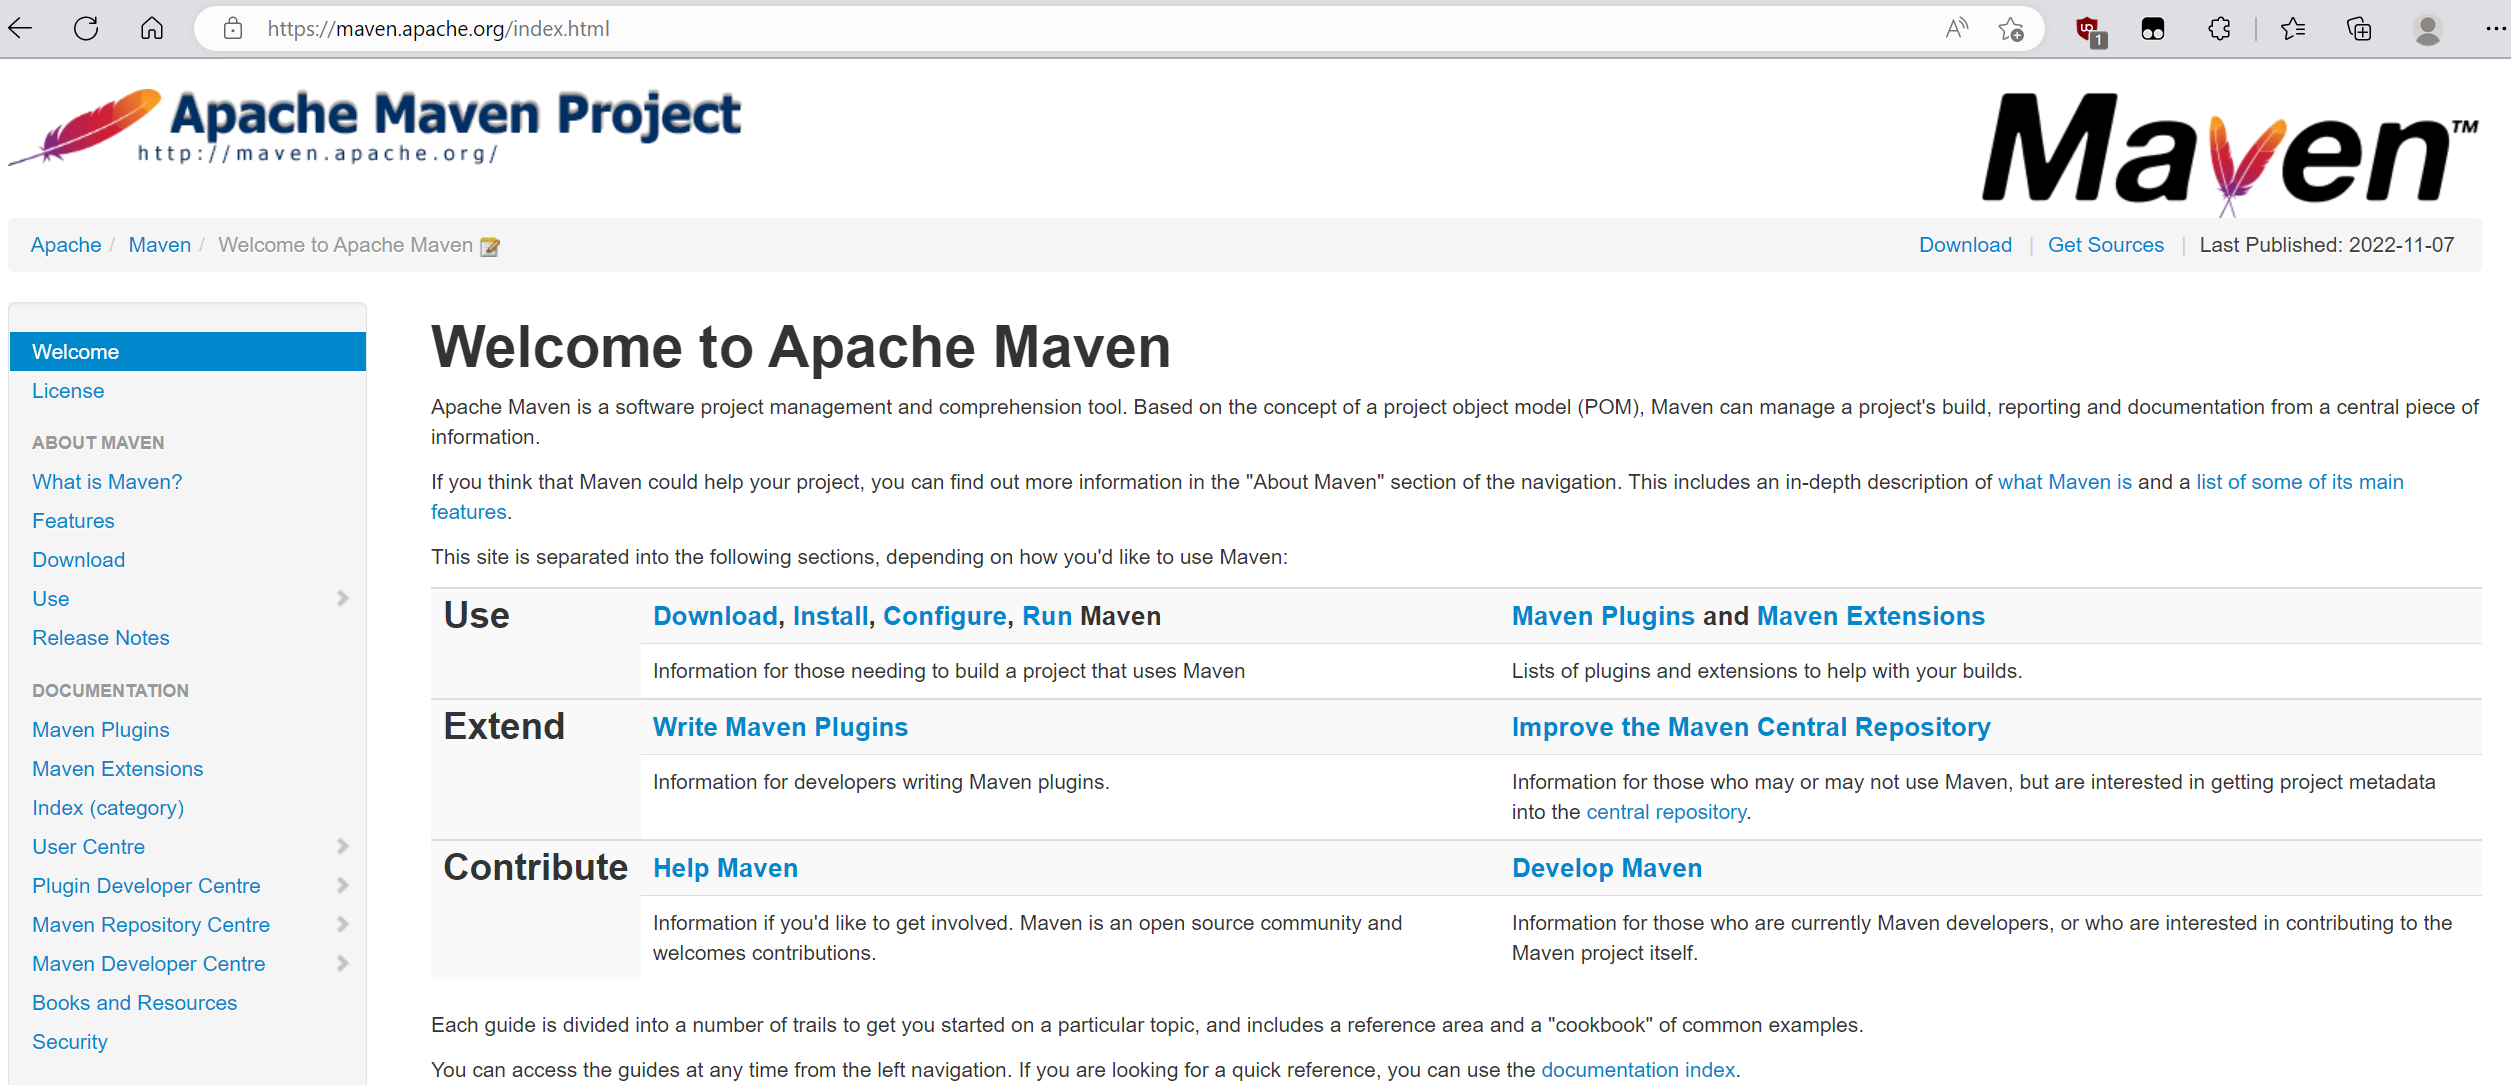Open the Favorites list icon
The height and width of the screenshot is (1085, 2511).
2293,29
